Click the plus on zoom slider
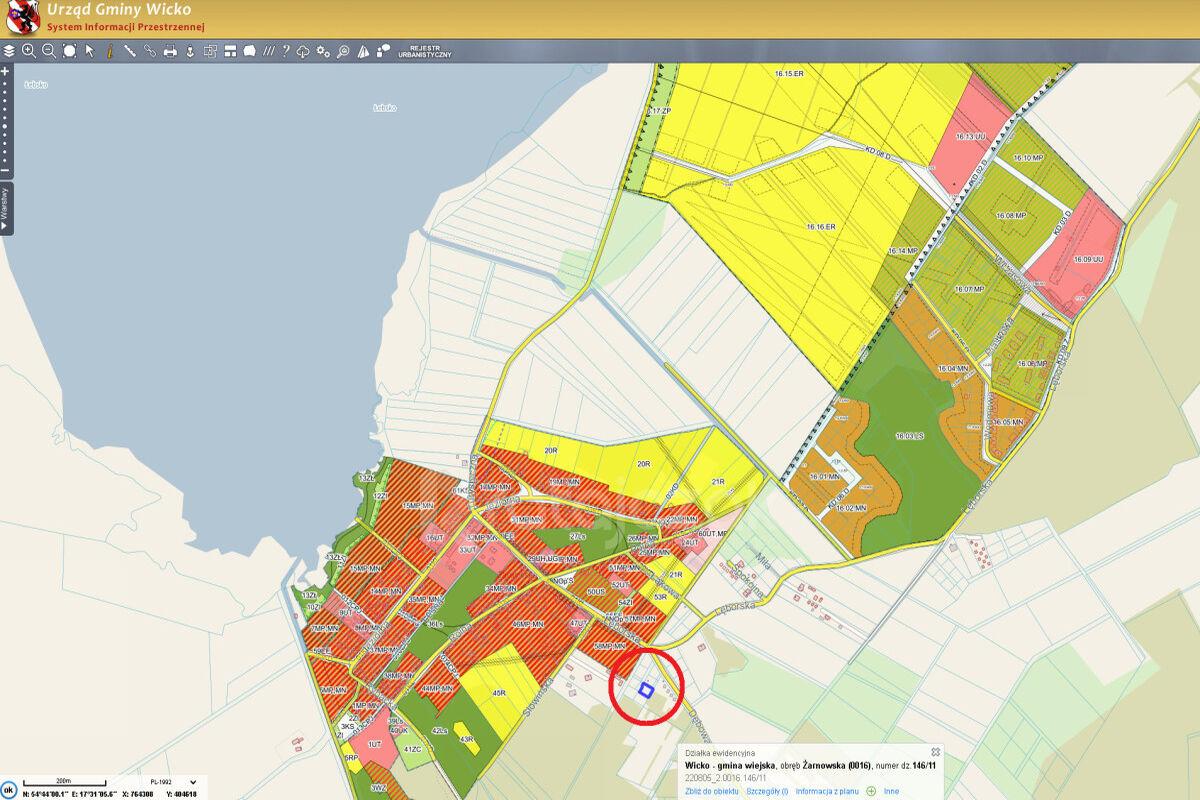Screen dimensions: 1200x800 pos(5,72)
